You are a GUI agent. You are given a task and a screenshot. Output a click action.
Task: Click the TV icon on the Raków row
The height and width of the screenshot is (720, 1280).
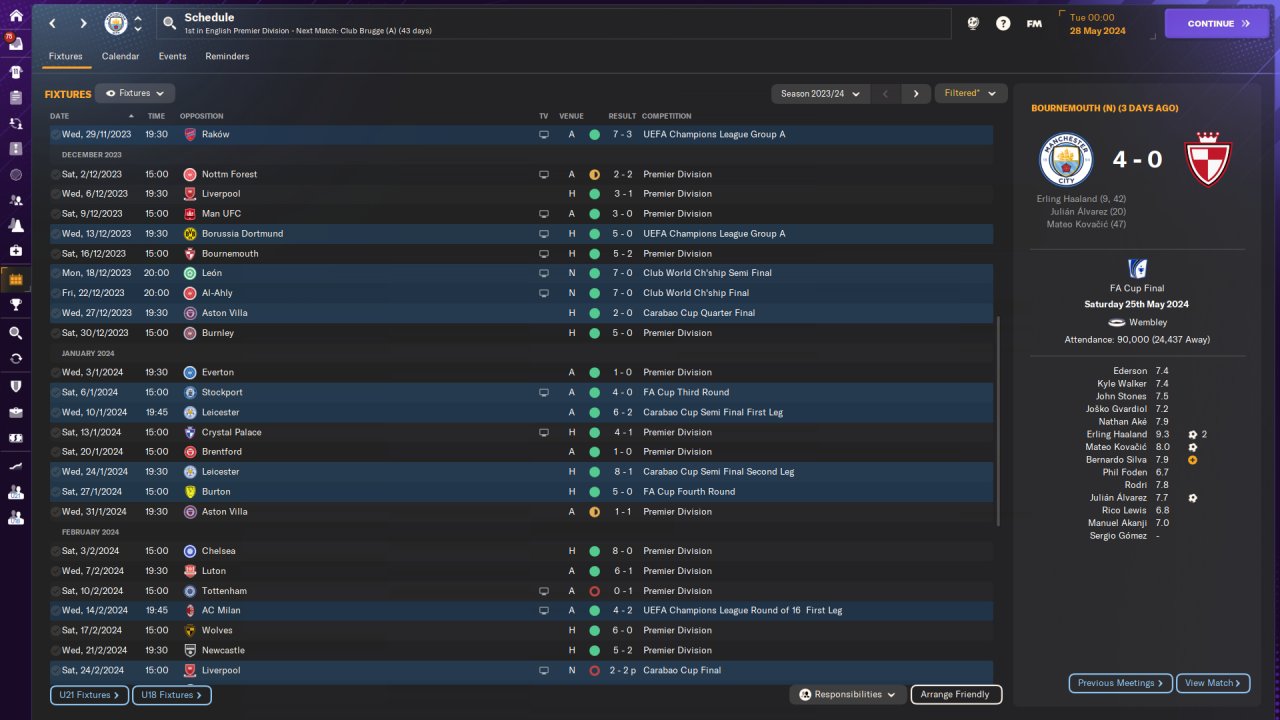(x=544, y=134)
